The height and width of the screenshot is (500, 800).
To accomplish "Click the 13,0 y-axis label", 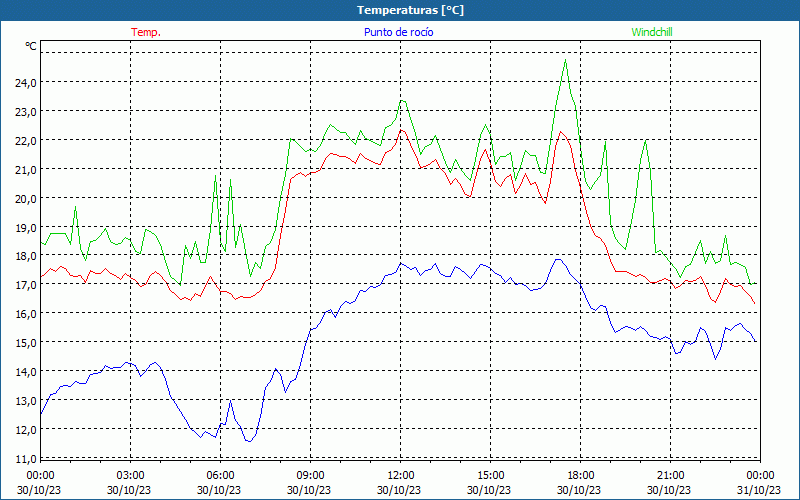I will point(26,401).
